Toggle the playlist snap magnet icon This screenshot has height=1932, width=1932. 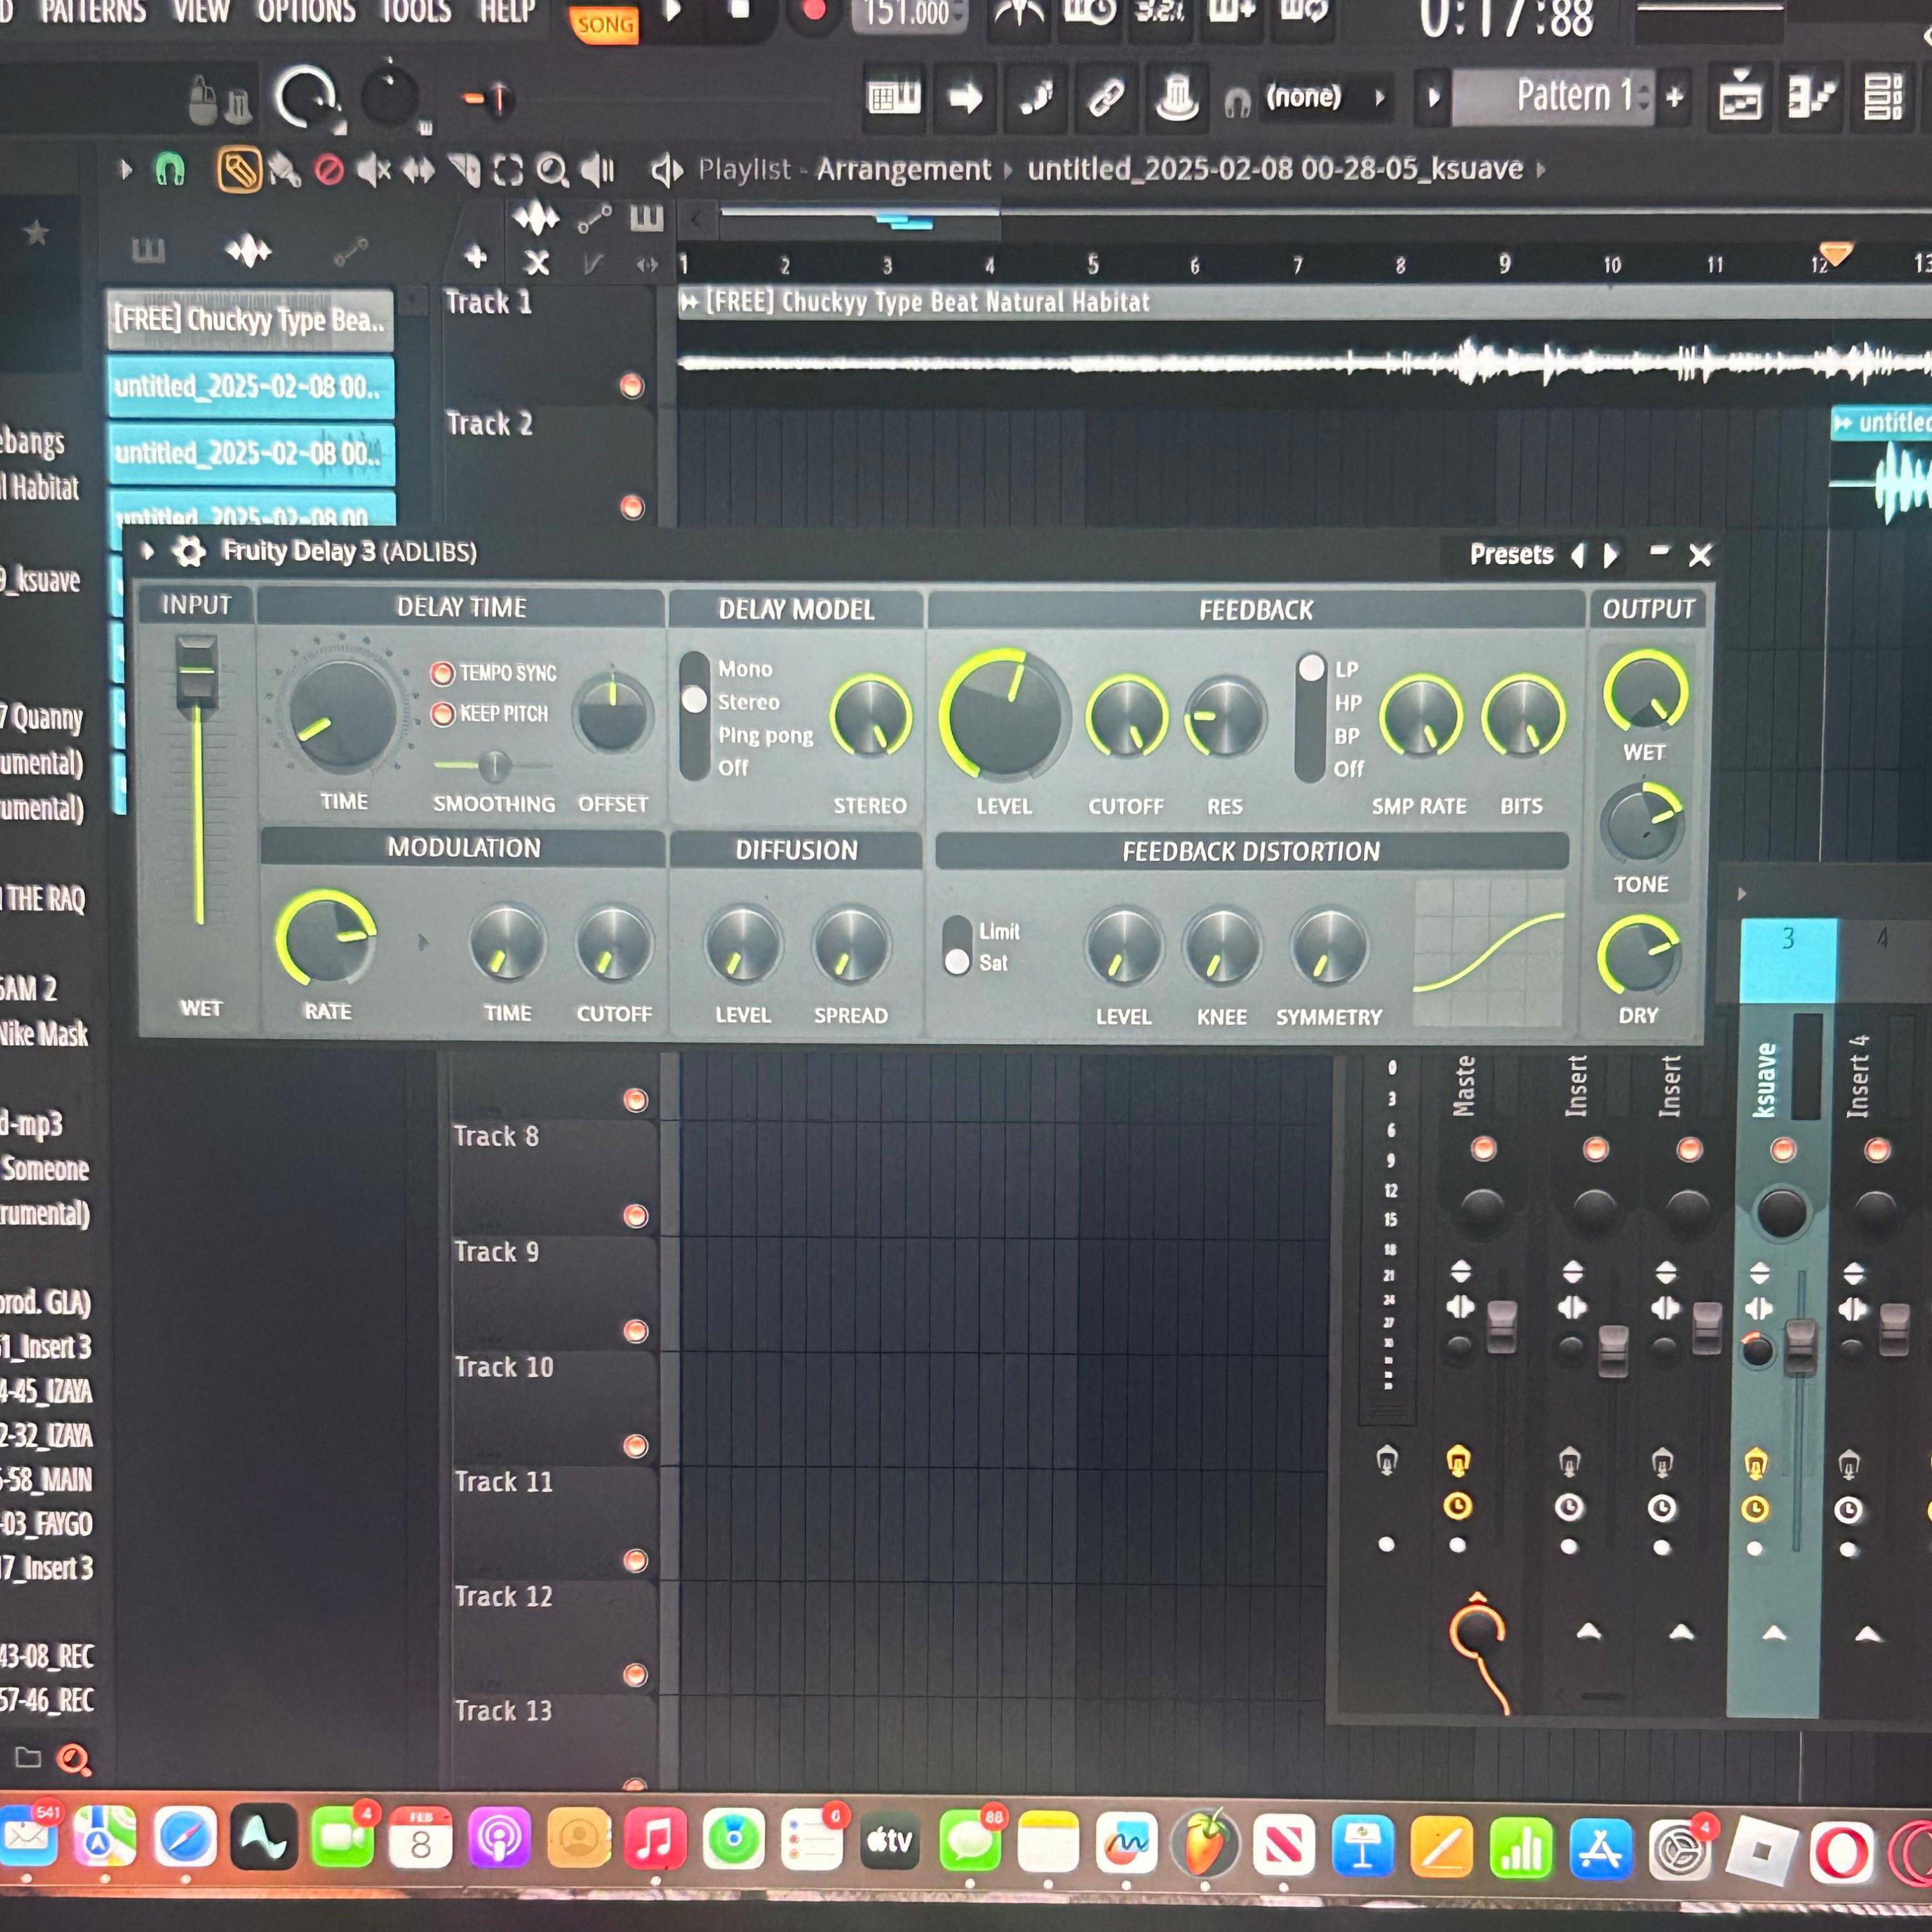(x=170, y=170)
